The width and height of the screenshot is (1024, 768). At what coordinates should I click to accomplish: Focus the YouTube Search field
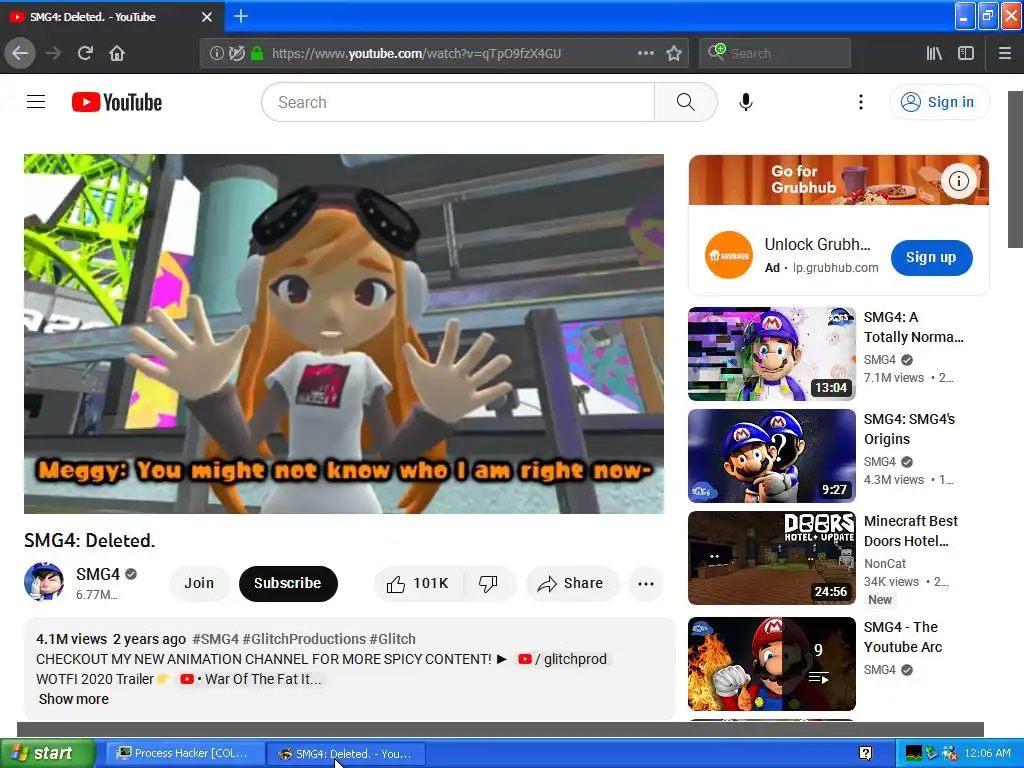(x=458, y=102)
